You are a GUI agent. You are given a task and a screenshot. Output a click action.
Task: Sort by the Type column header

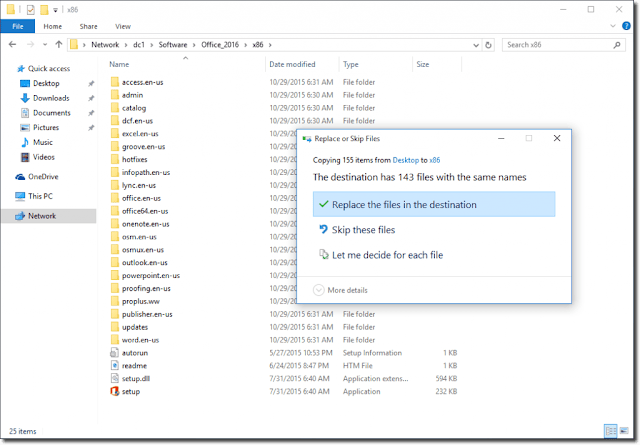tap(350, 65)
